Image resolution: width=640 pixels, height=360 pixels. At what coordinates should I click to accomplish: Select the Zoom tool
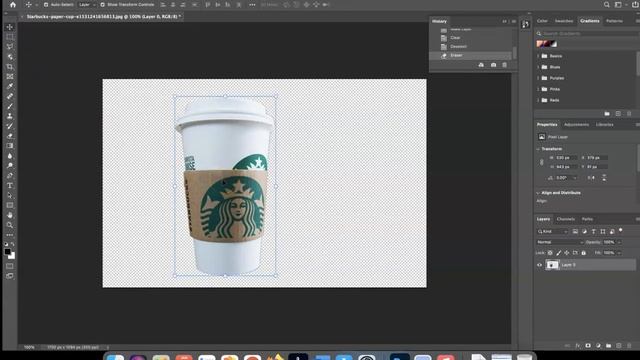(x=10, y=225)
